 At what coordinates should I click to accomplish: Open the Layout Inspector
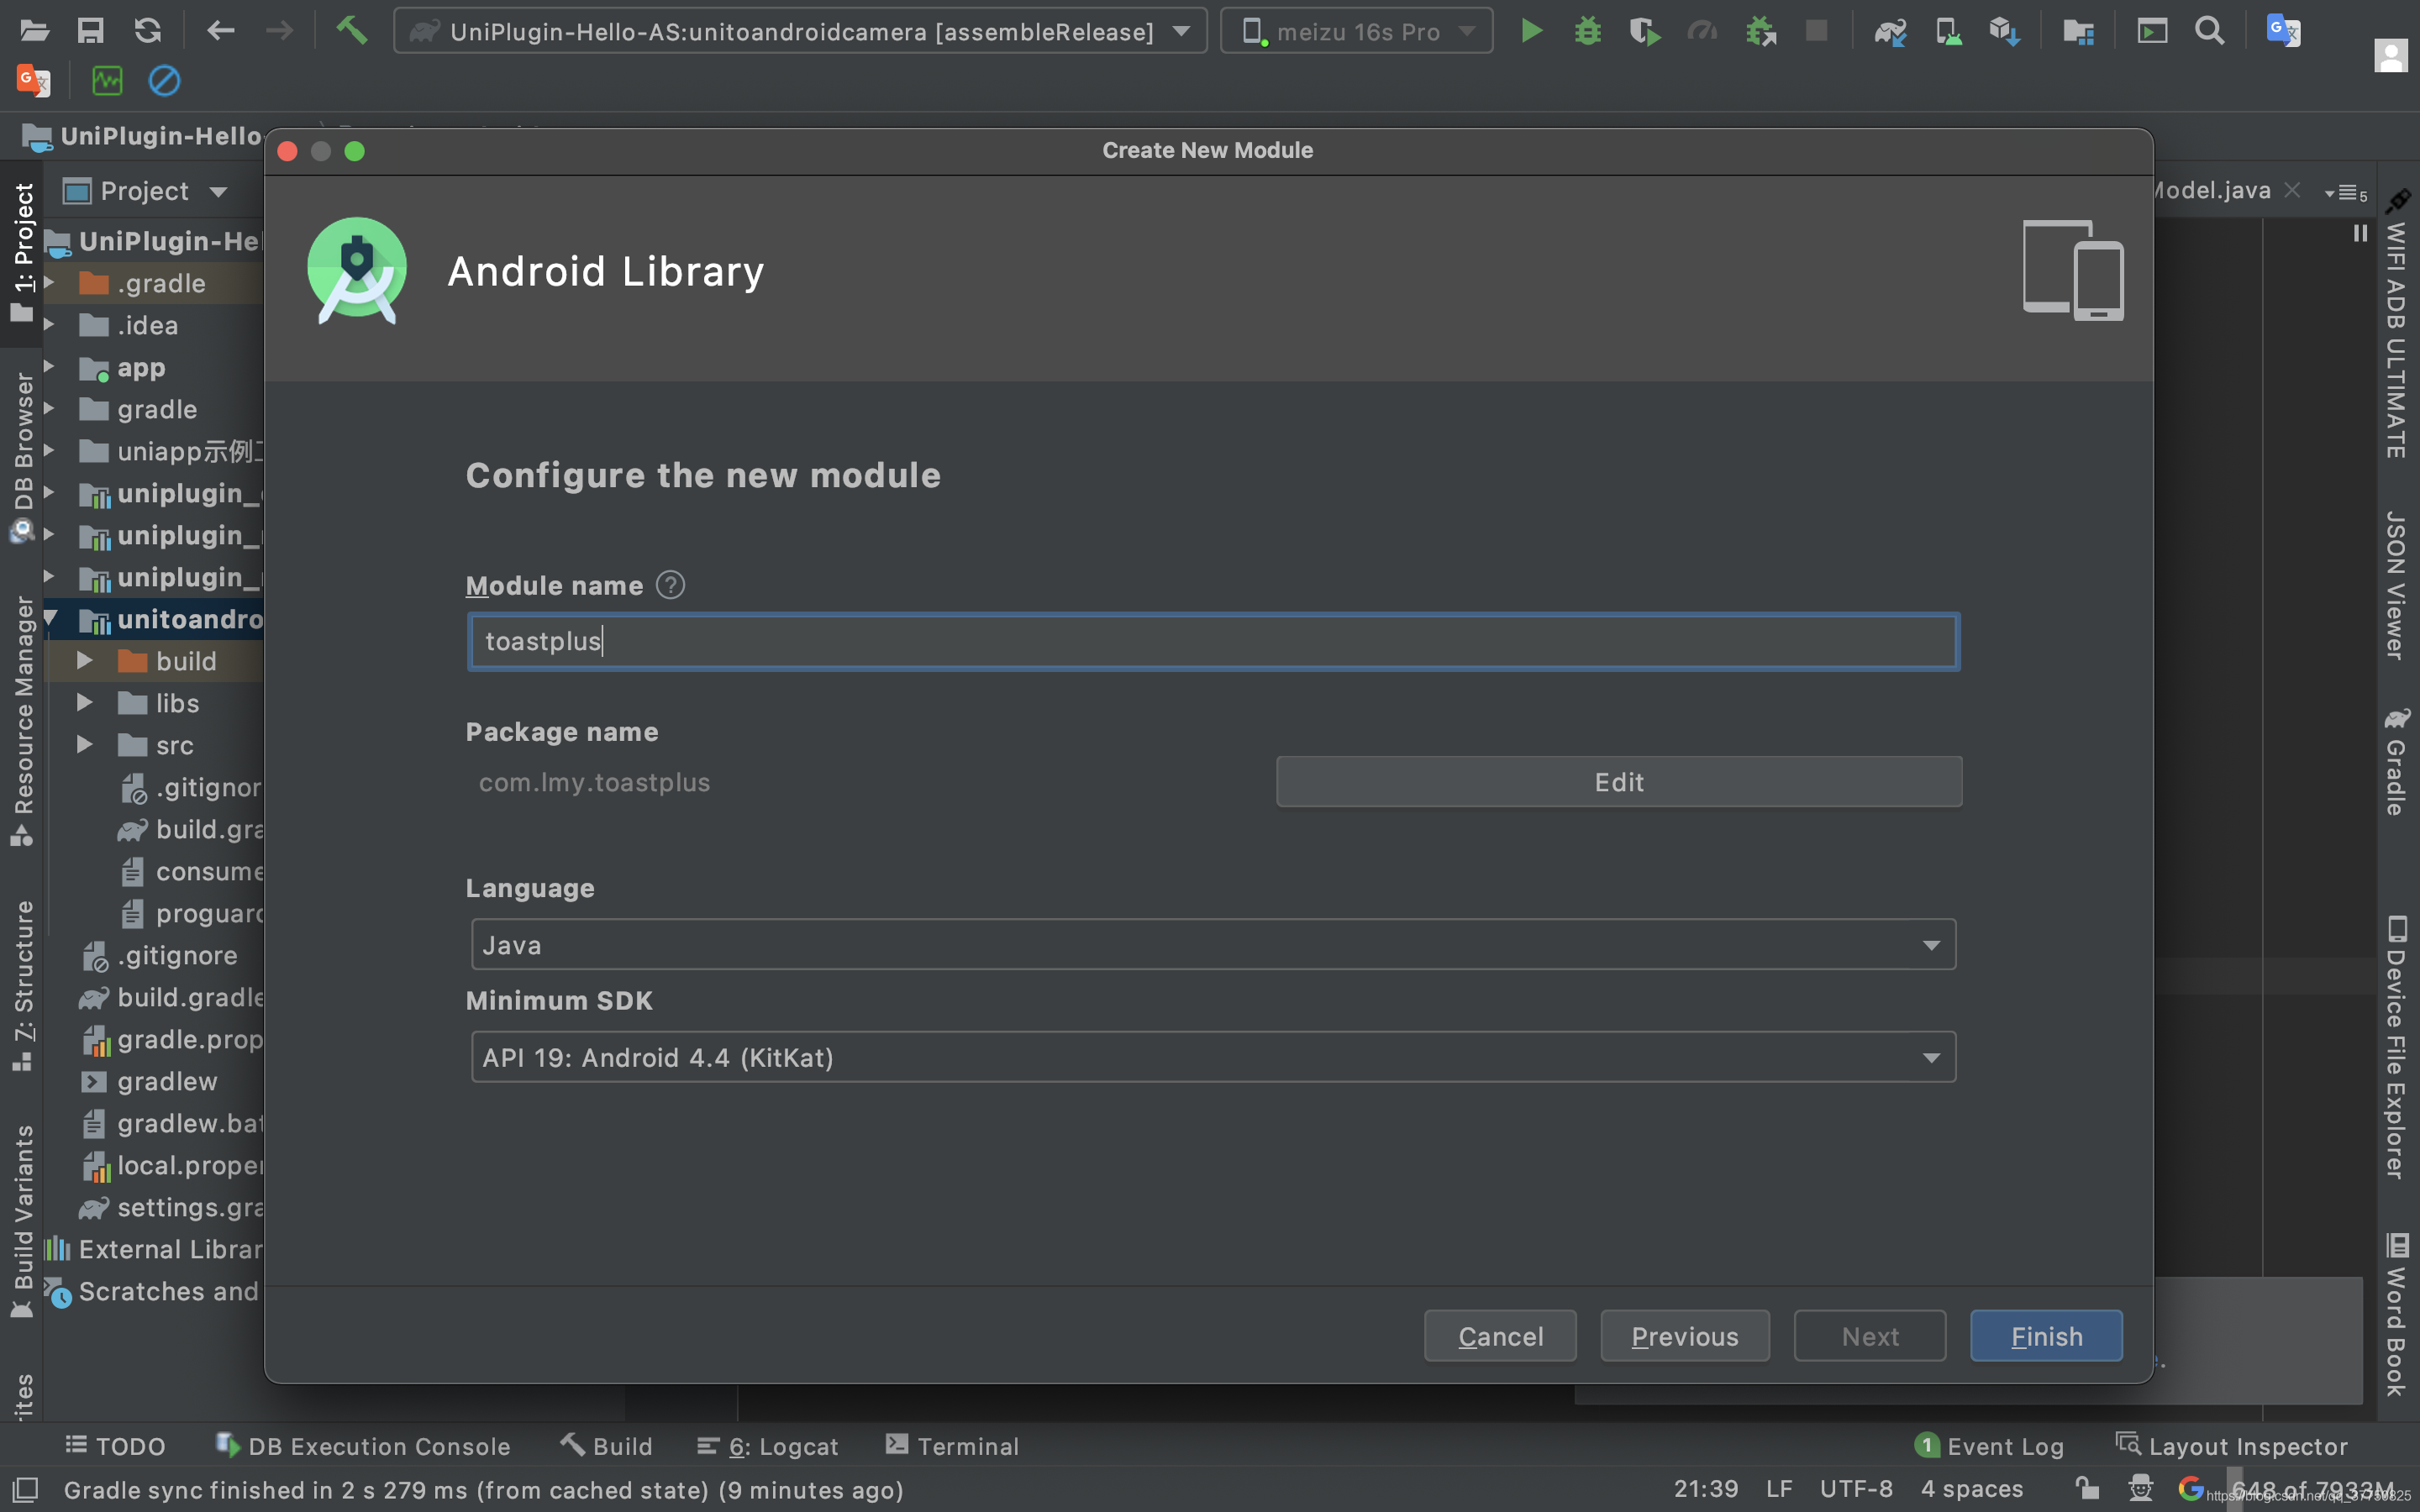(2231, 1446)
